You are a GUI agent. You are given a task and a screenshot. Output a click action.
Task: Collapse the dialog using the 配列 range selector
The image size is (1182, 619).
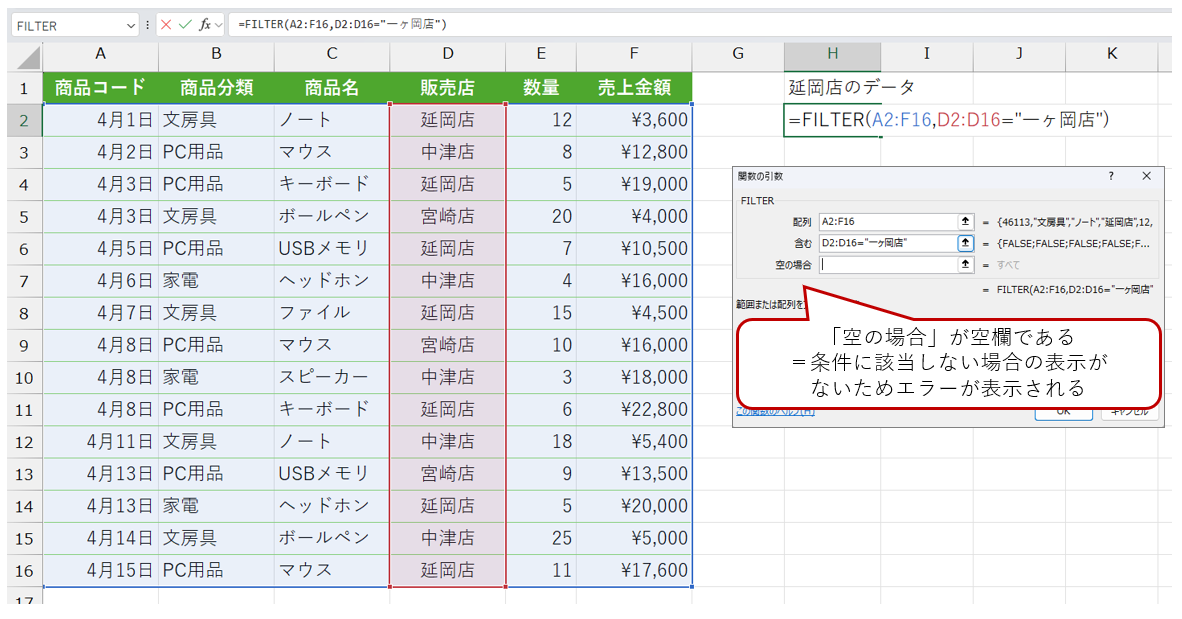(965, 222)
